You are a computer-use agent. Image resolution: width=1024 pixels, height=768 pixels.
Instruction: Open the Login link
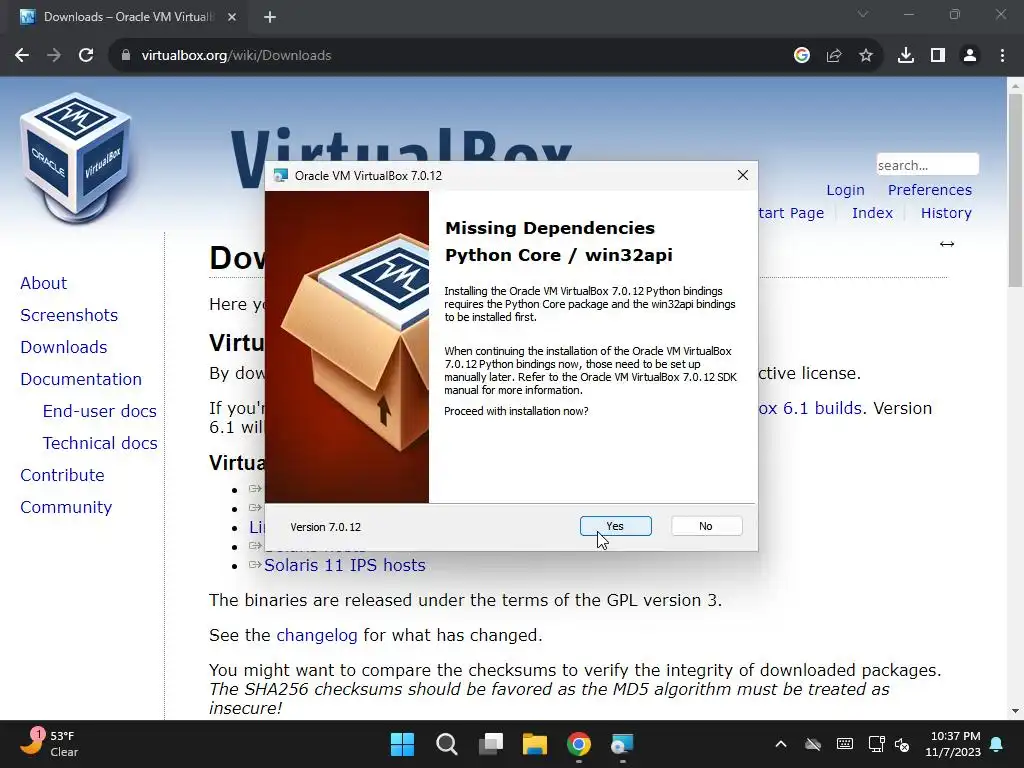pos(845,190)
